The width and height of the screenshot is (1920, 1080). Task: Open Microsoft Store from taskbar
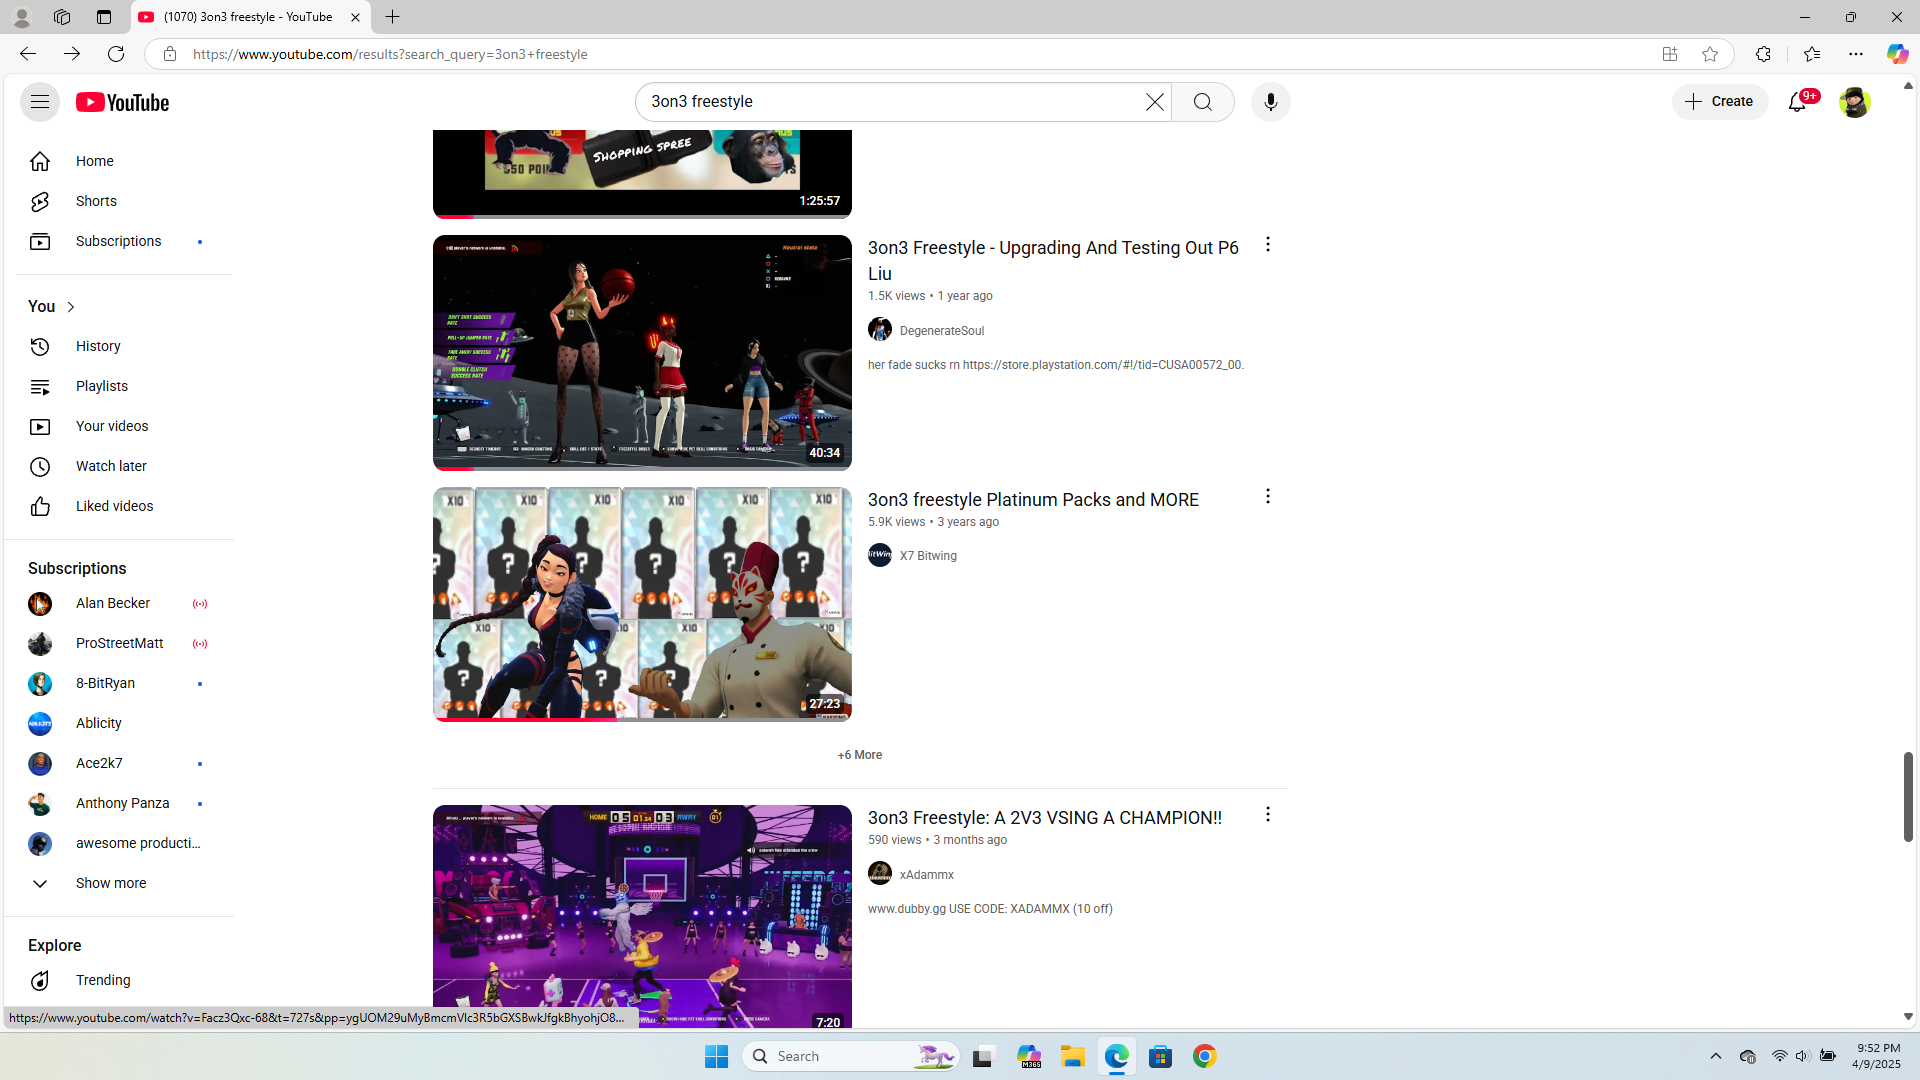1161,1056
